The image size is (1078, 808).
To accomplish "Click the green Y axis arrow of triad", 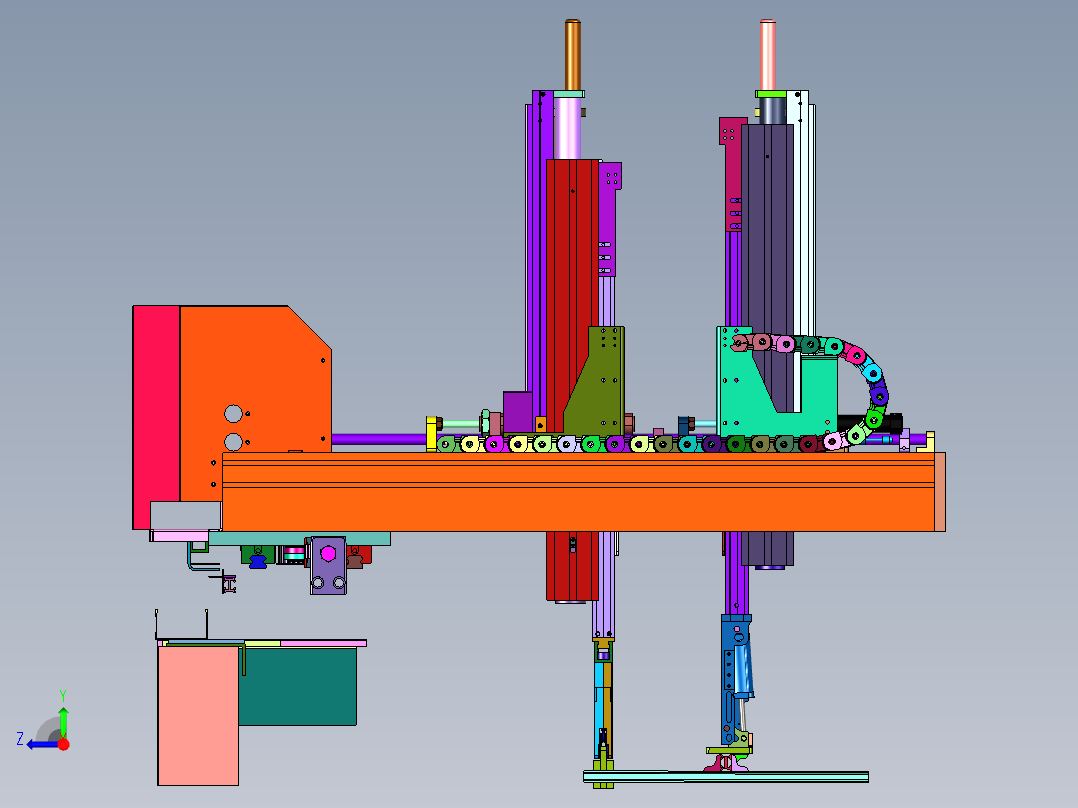I will click(63, 721).
